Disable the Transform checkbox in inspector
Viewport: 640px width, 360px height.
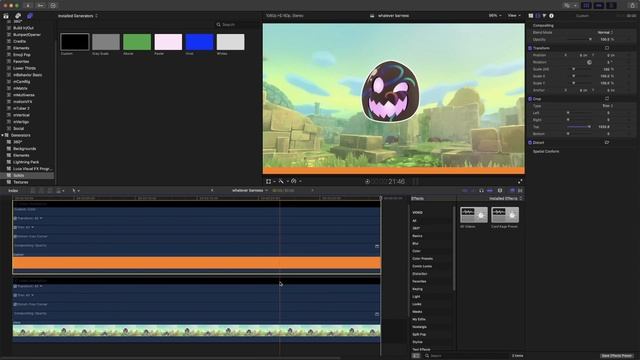[x=530, y=48]
